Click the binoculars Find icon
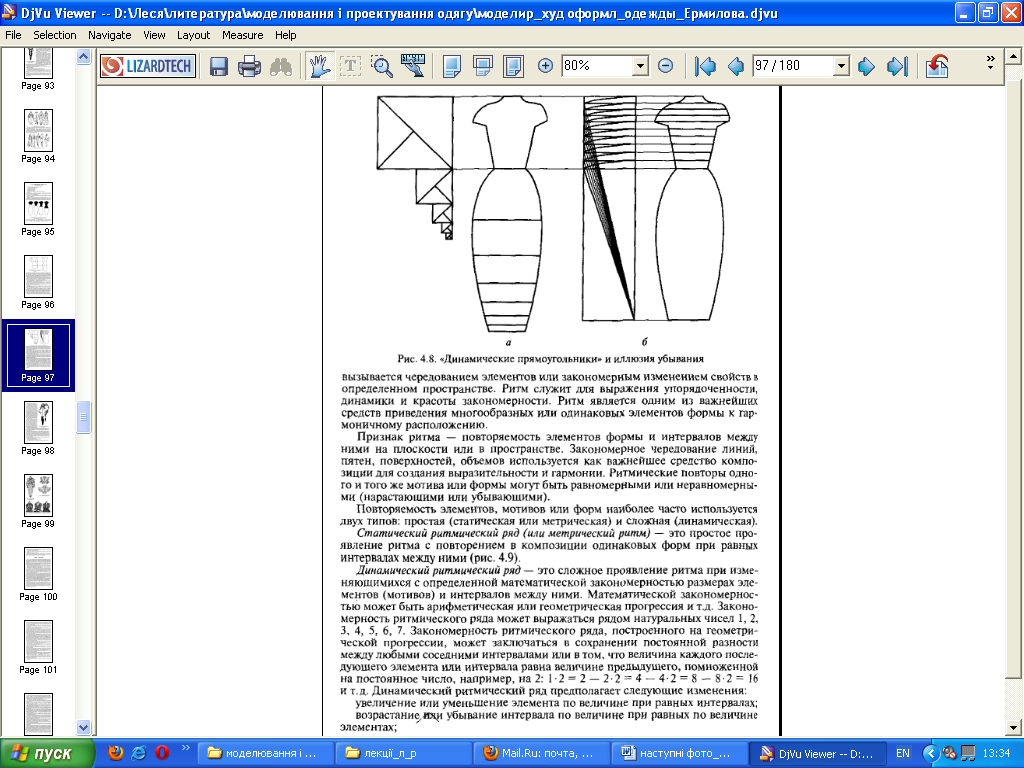Image resolution: width=1024 pixels, height=768 pixels. coord(281,66)
